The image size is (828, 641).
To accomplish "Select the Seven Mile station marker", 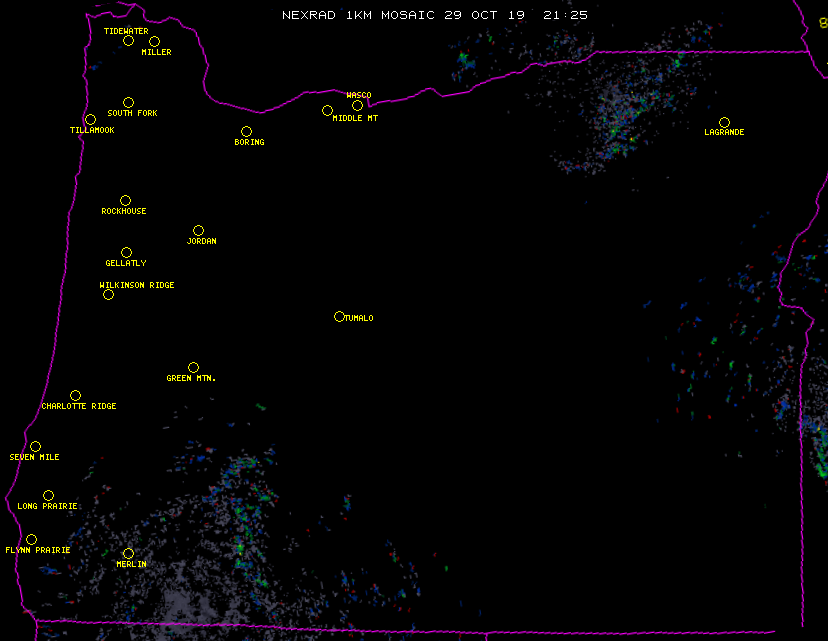I will pos(35,446).
